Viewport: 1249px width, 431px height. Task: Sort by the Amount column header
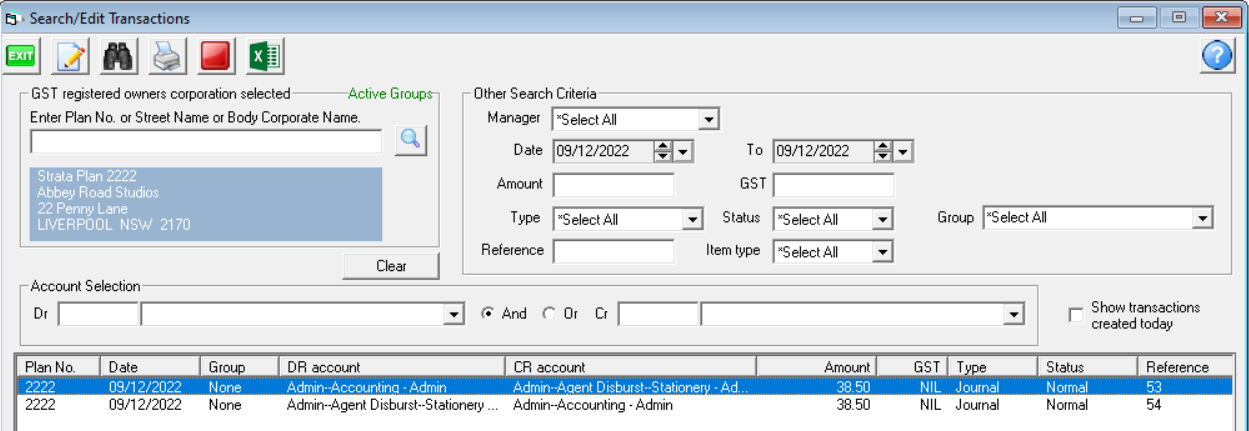(817, 367)
